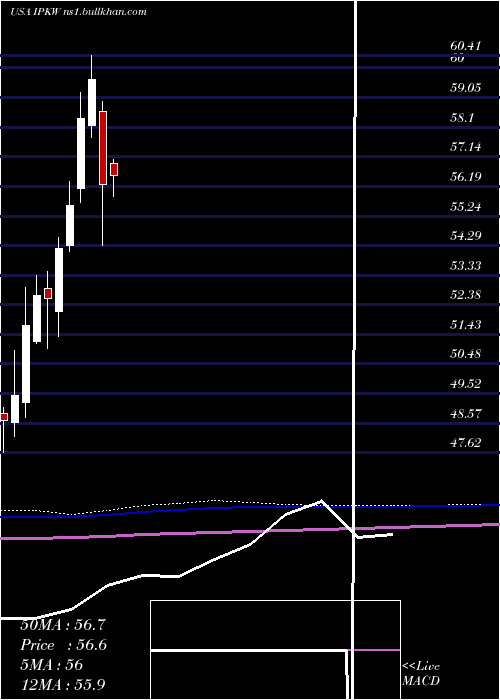Click the 58.1 price axis label
Viewport: 500px width, 700px height.
(462, 117)
